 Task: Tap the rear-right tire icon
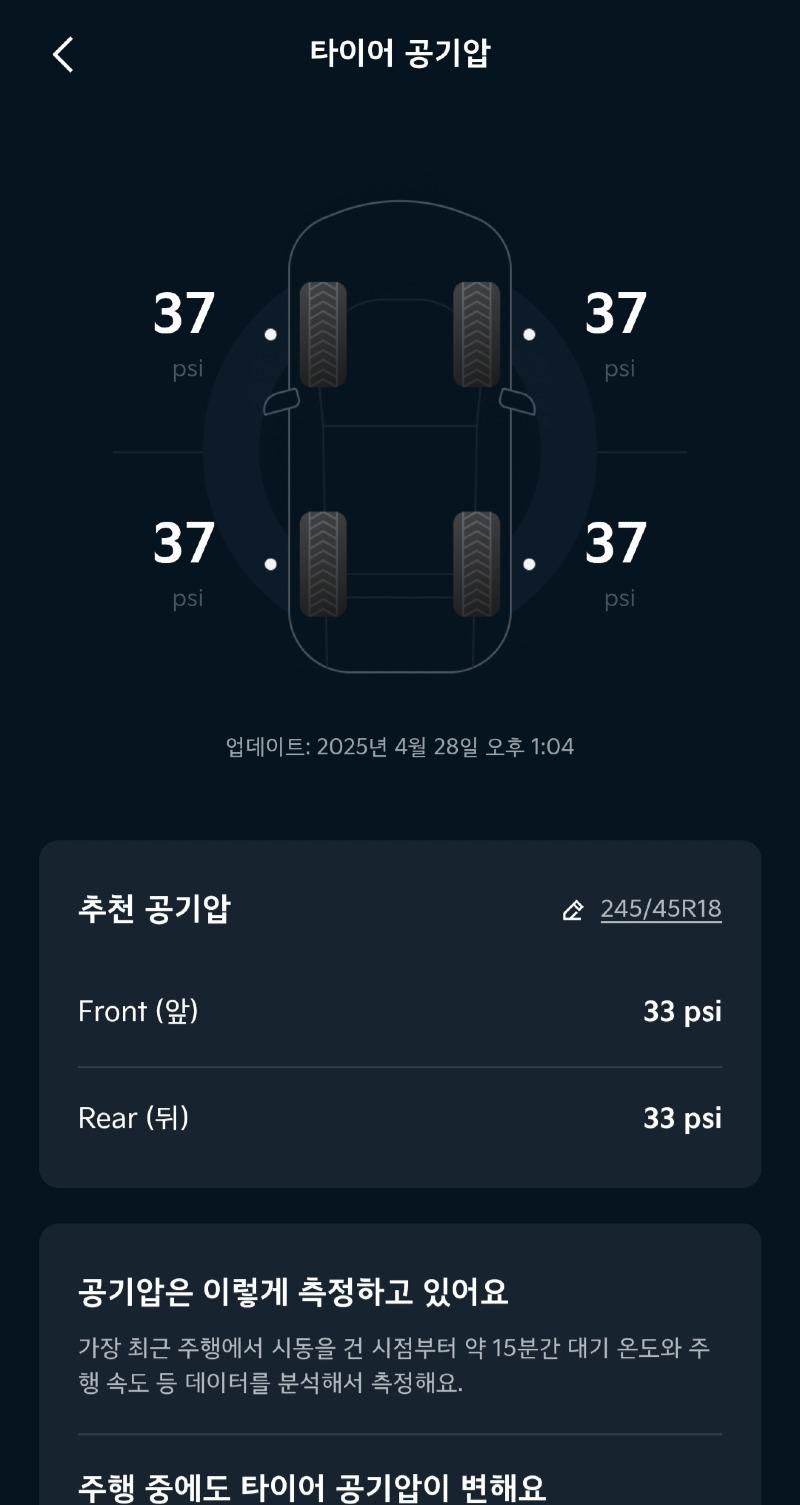pyautogui.click(x=477, y=564)
